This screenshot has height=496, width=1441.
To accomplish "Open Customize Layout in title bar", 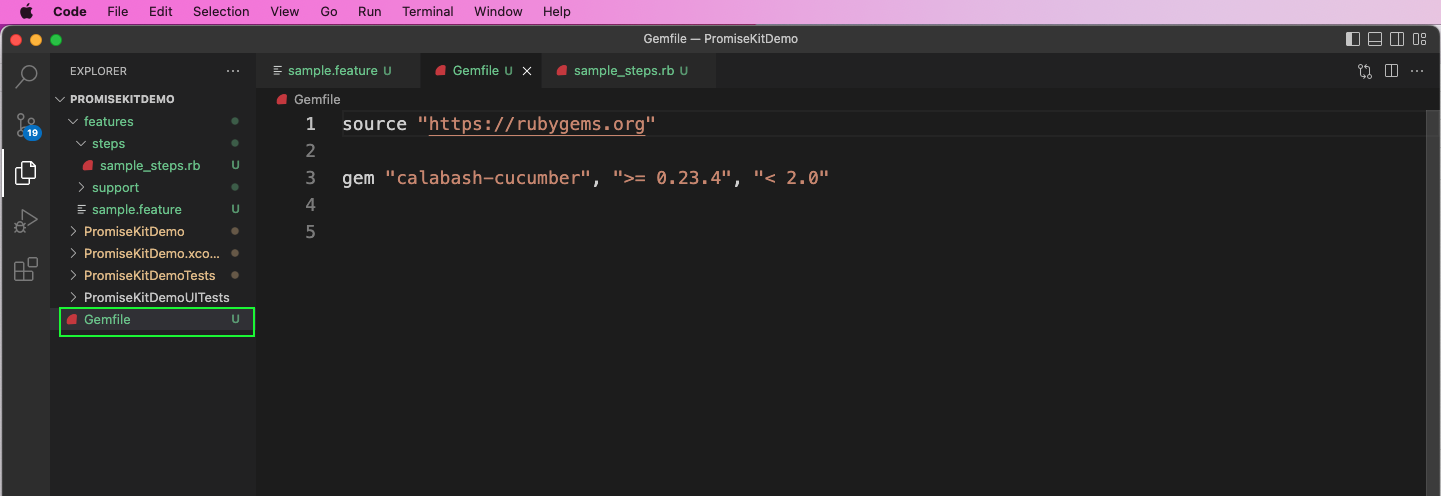I will point(1420,39).
